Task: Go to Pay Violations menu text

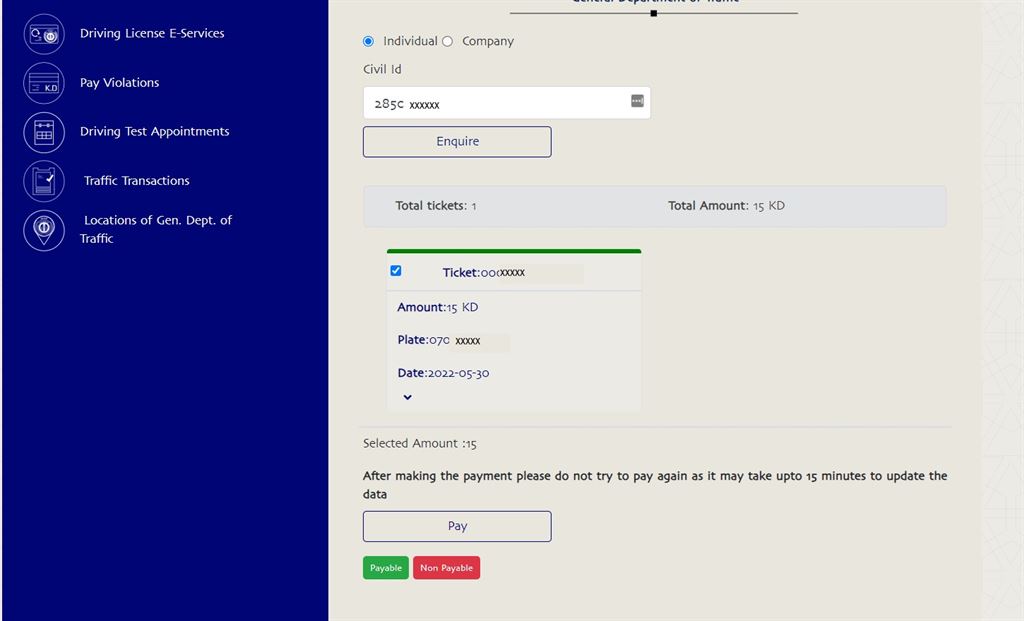Action: [119, 83]
